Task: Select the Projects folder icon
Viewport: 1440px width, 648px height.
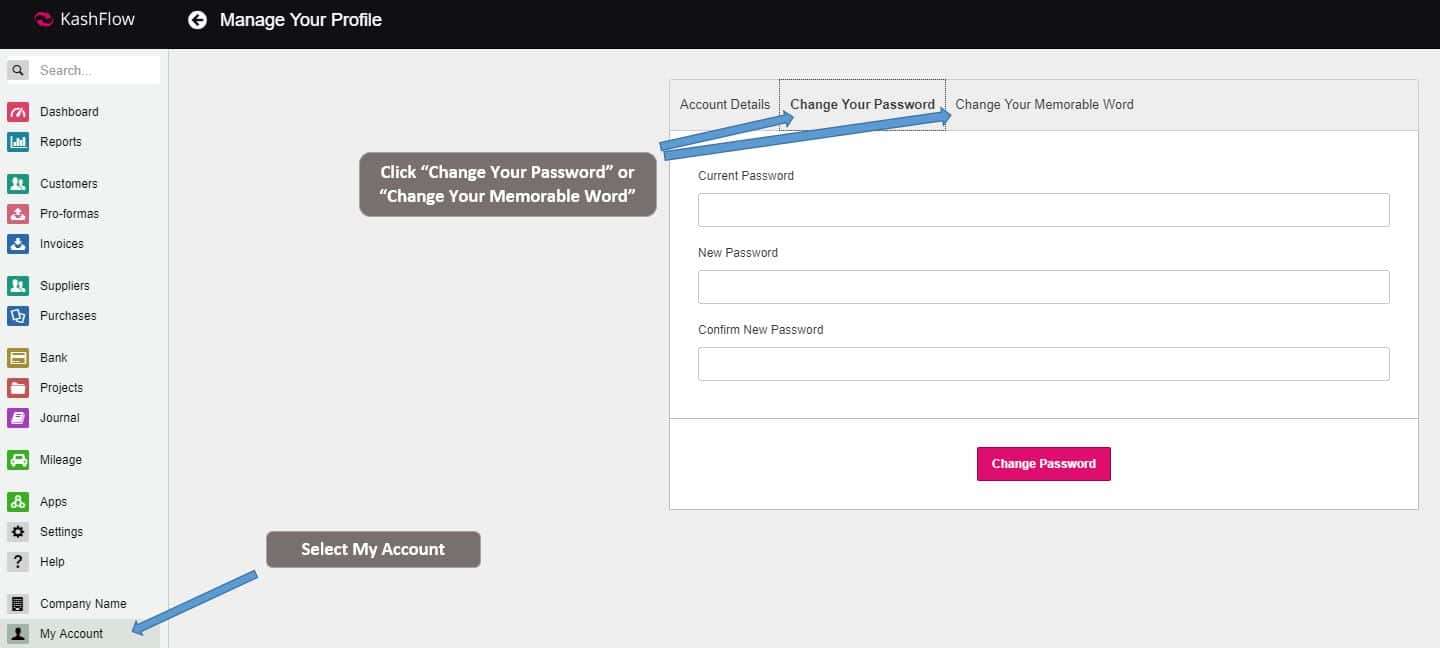Action: click(18, 388)
